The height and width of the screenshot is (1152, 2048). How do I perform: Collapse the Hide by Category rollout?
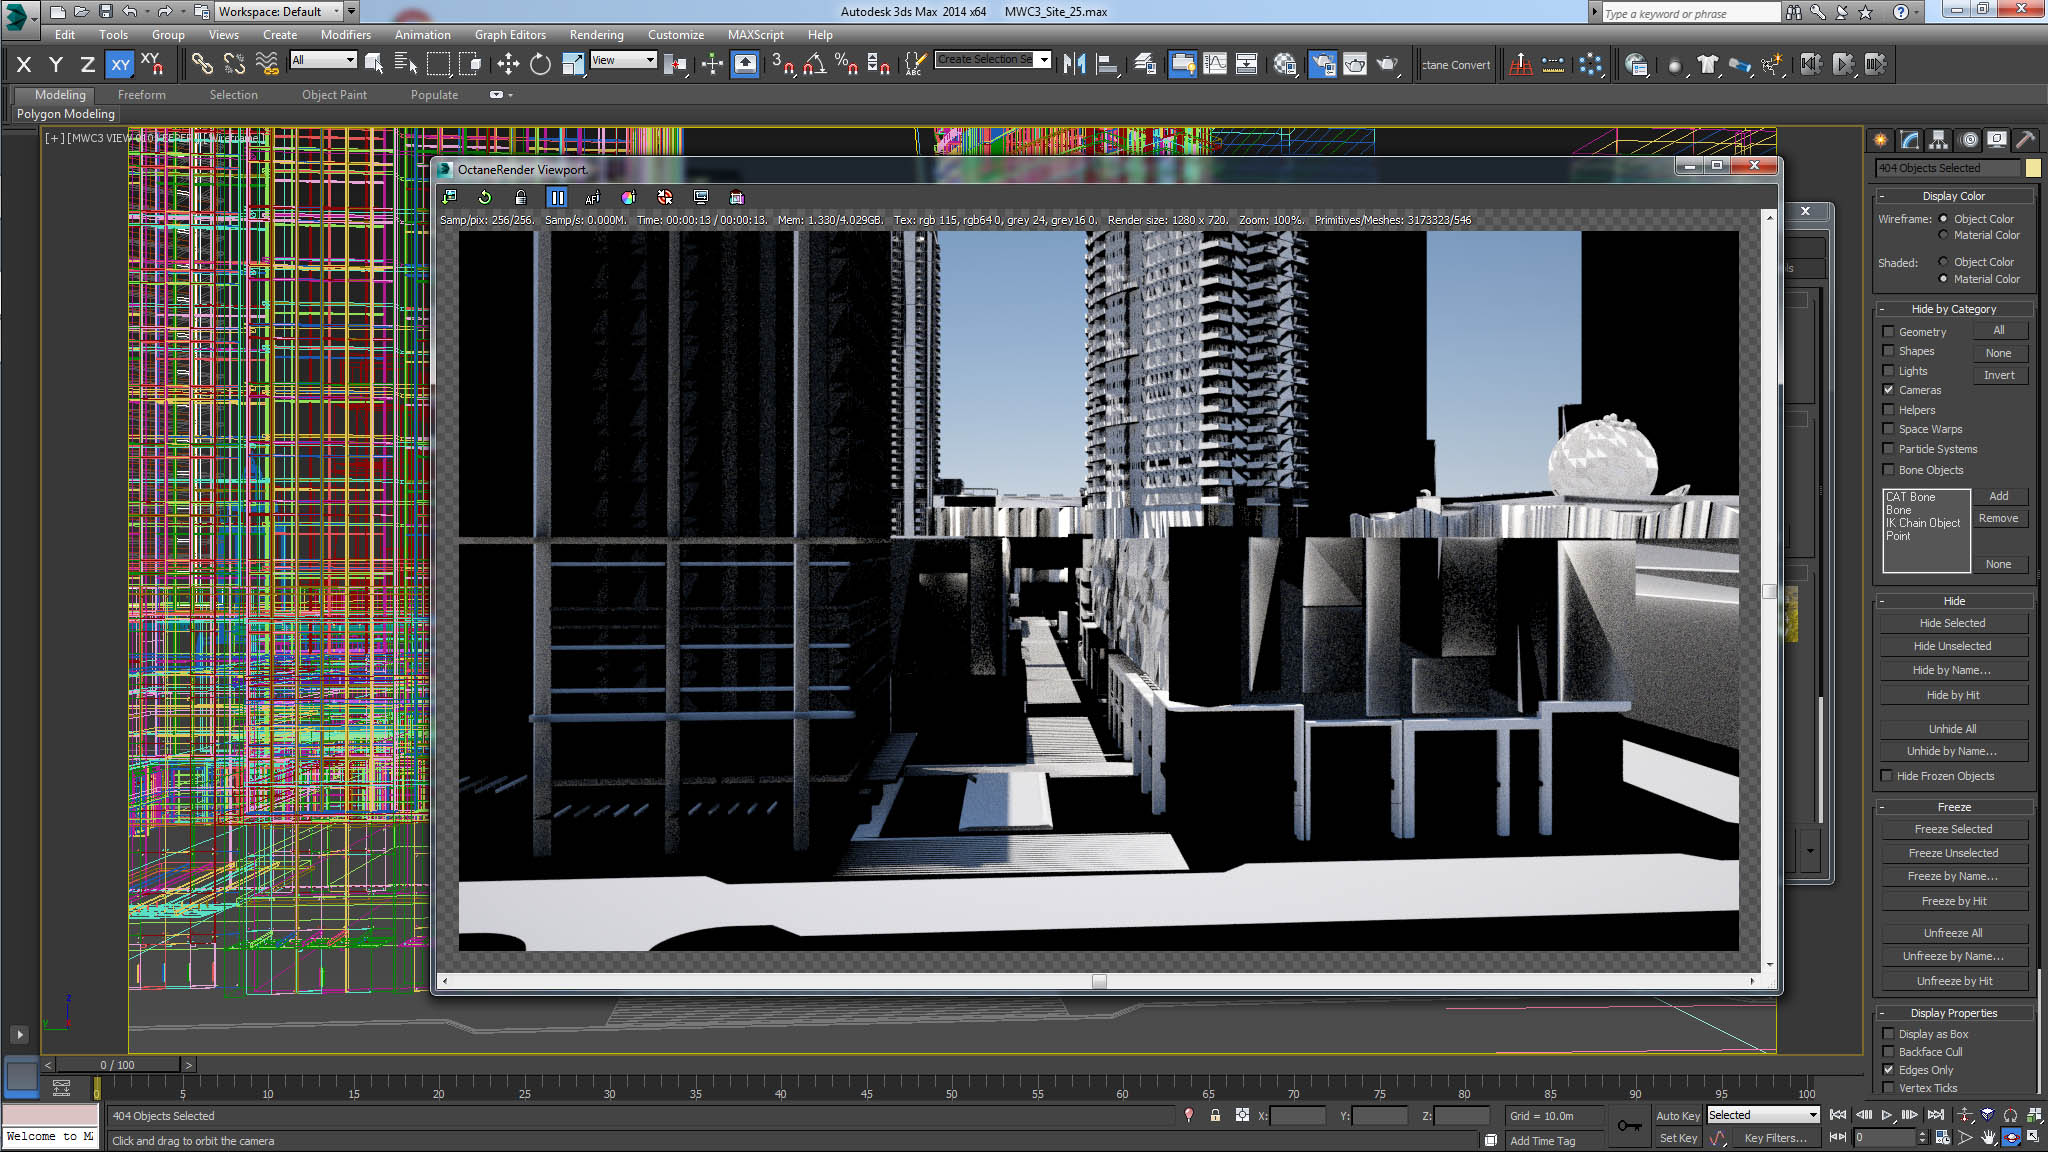tap(1953, 309)
